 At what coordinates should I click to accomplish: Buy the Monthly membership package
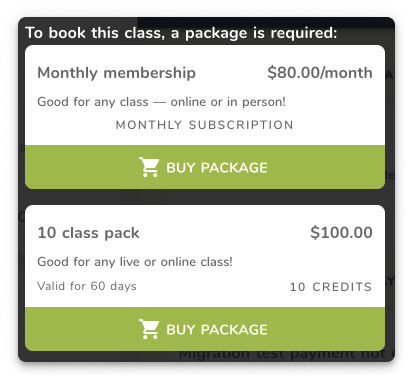pyautogui.click(x=205, y=167)
